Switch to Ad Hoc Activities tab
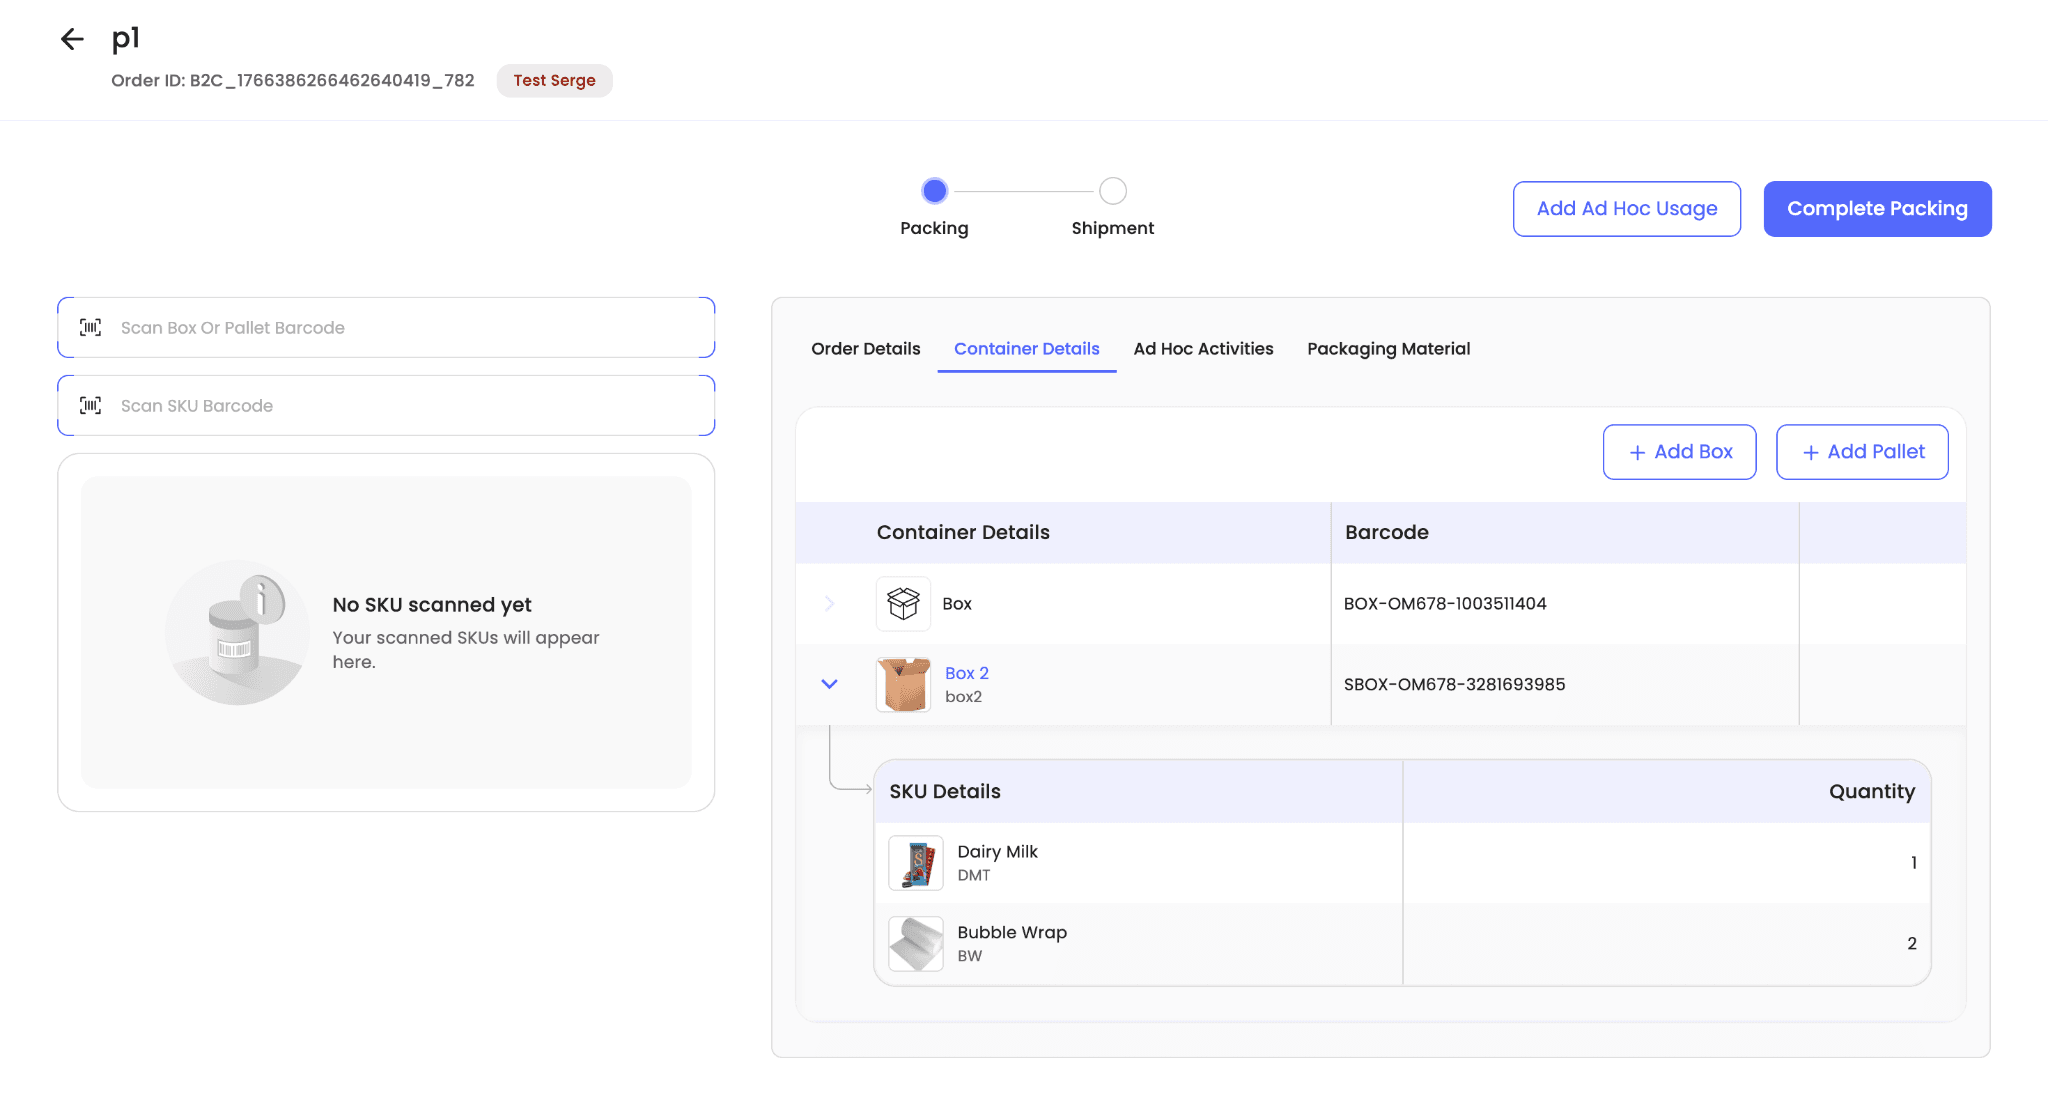This screenshot has height=1110, width=2048. coord(1203,349)
